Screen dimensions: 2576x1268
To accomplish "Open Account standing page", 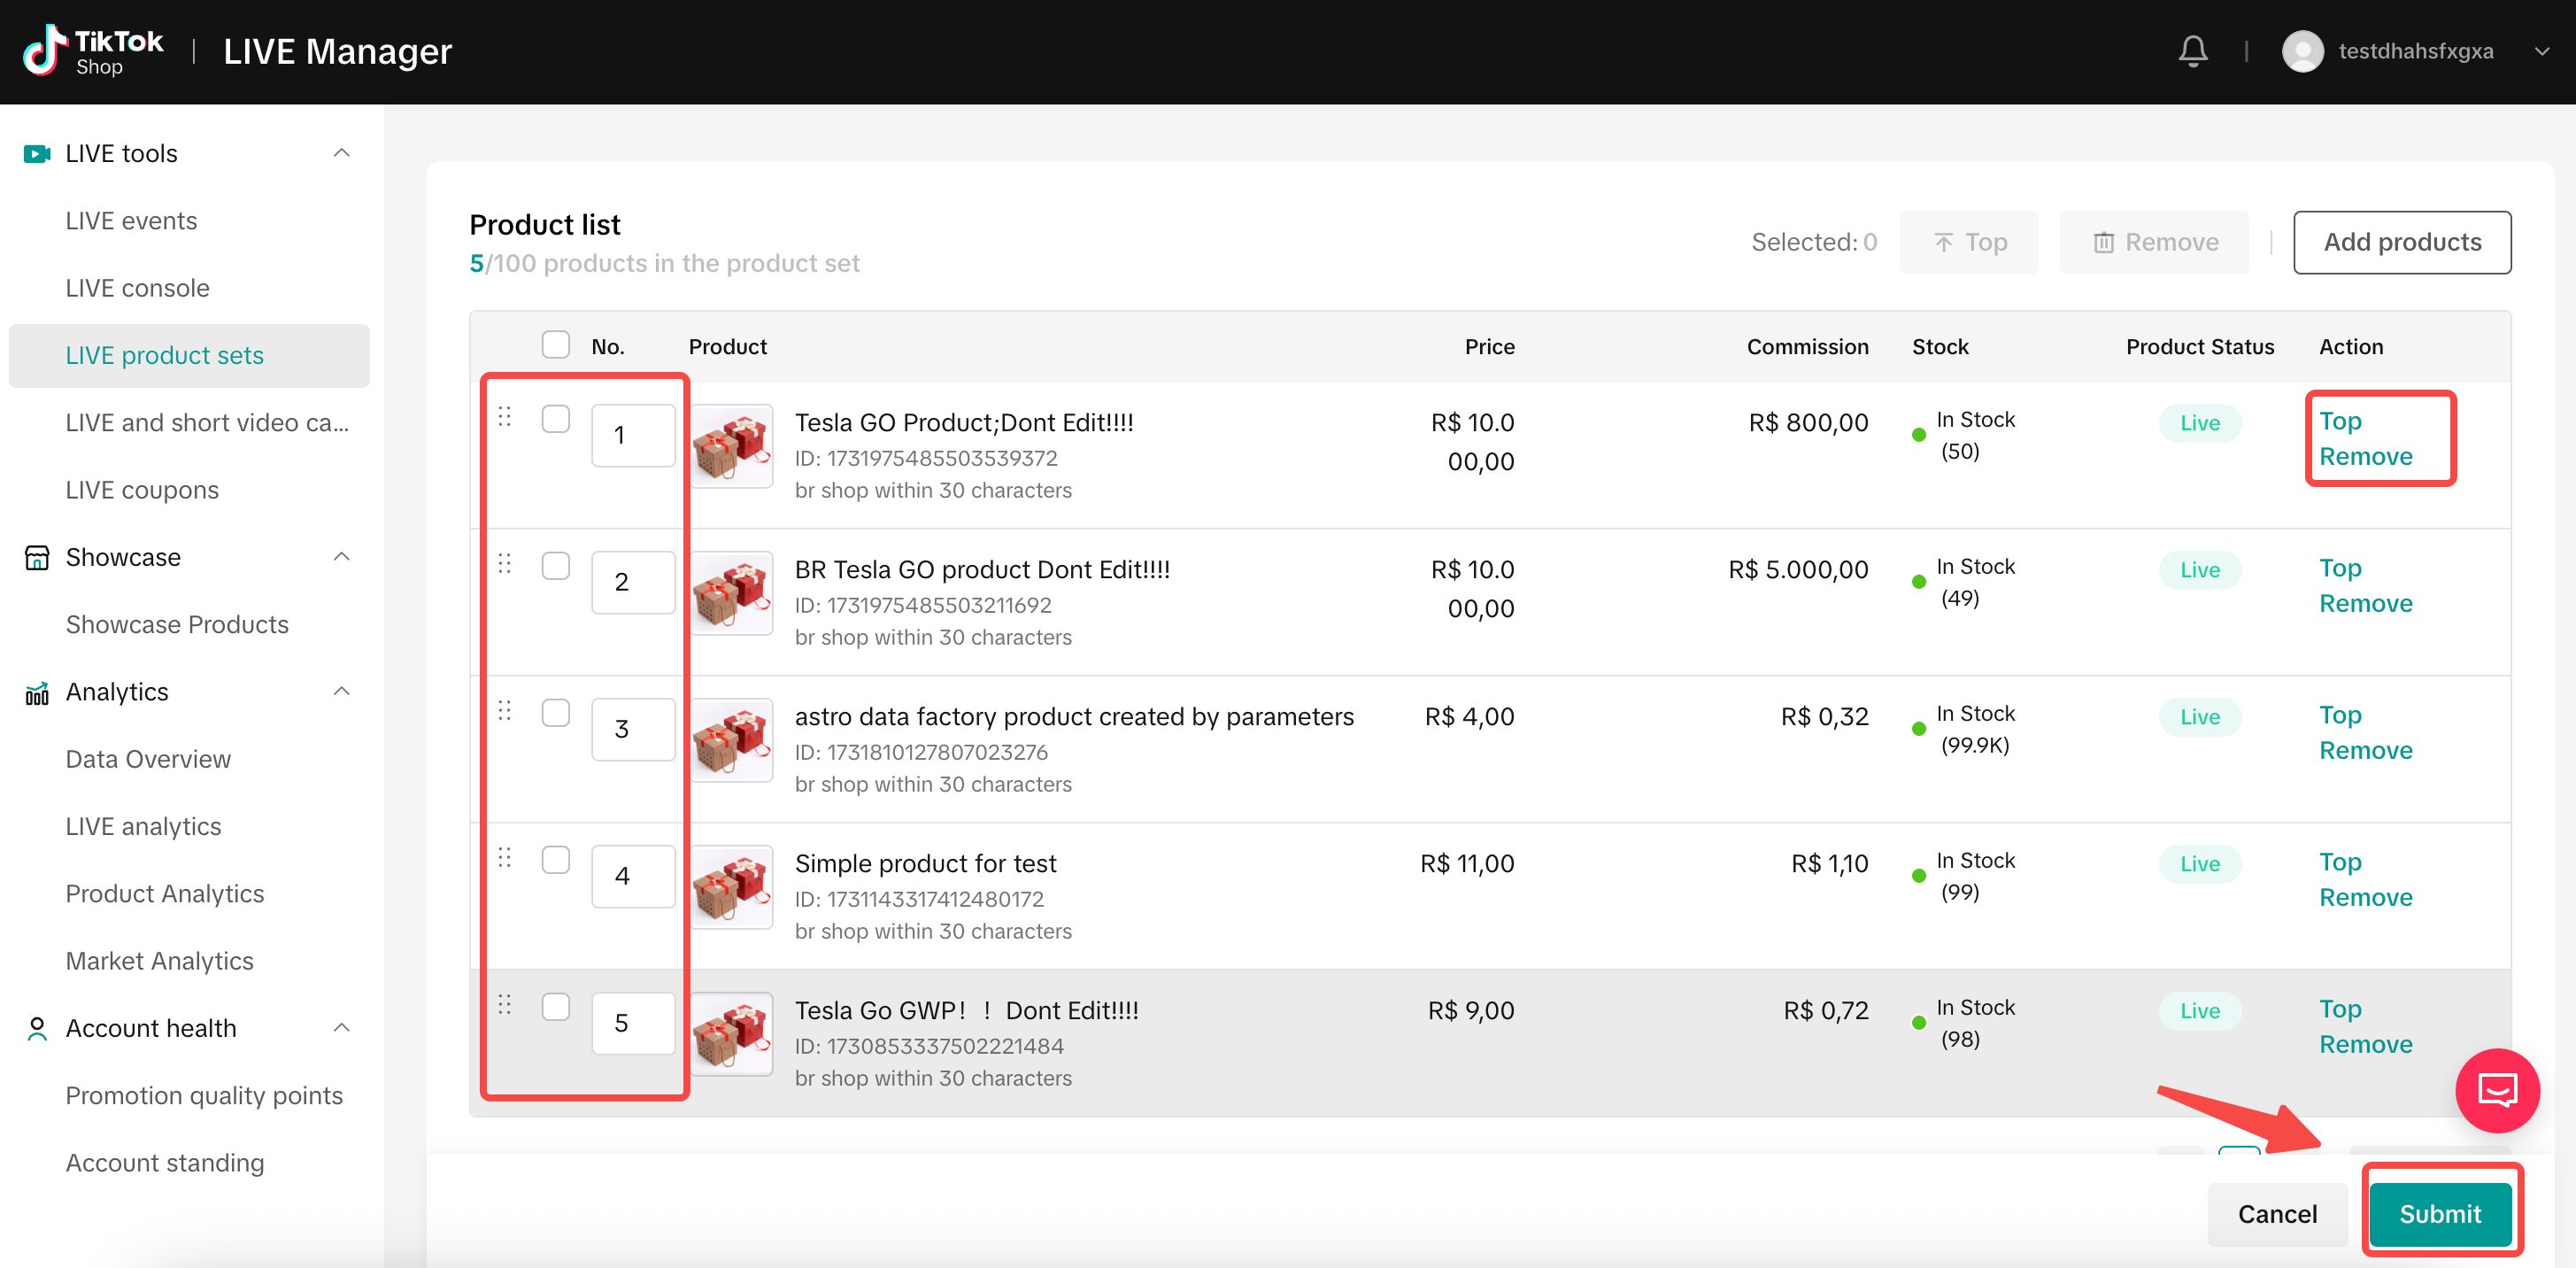I will [x=165, y=1163].
